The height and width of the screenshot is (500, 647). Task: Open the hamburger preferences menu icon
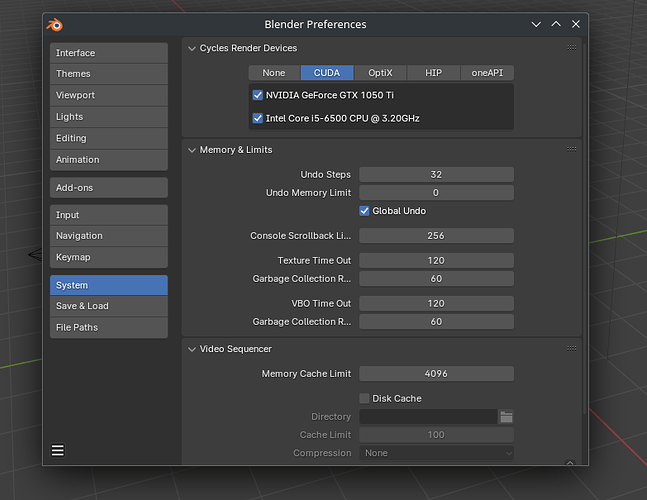click(x=58, y=450)
